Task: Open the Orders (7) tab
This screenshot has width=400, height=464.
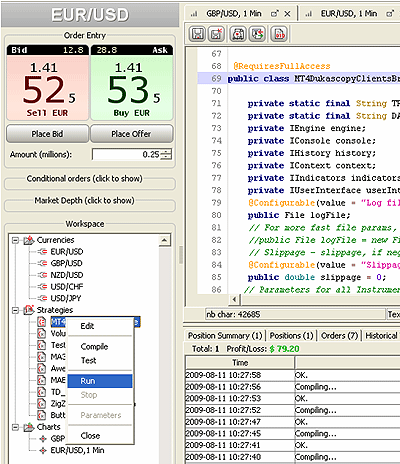Action: (x=339, y=336)
